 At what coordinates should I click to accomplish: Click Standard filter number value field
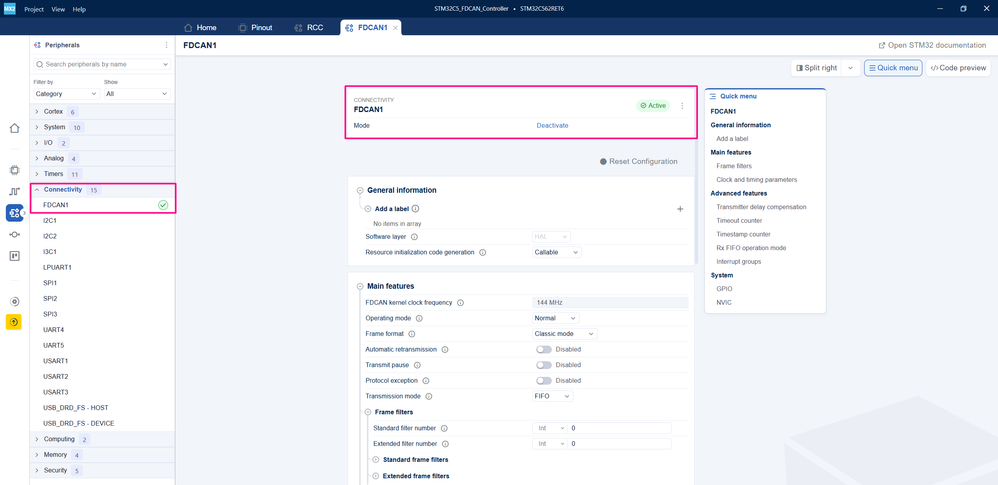[620, 428]
